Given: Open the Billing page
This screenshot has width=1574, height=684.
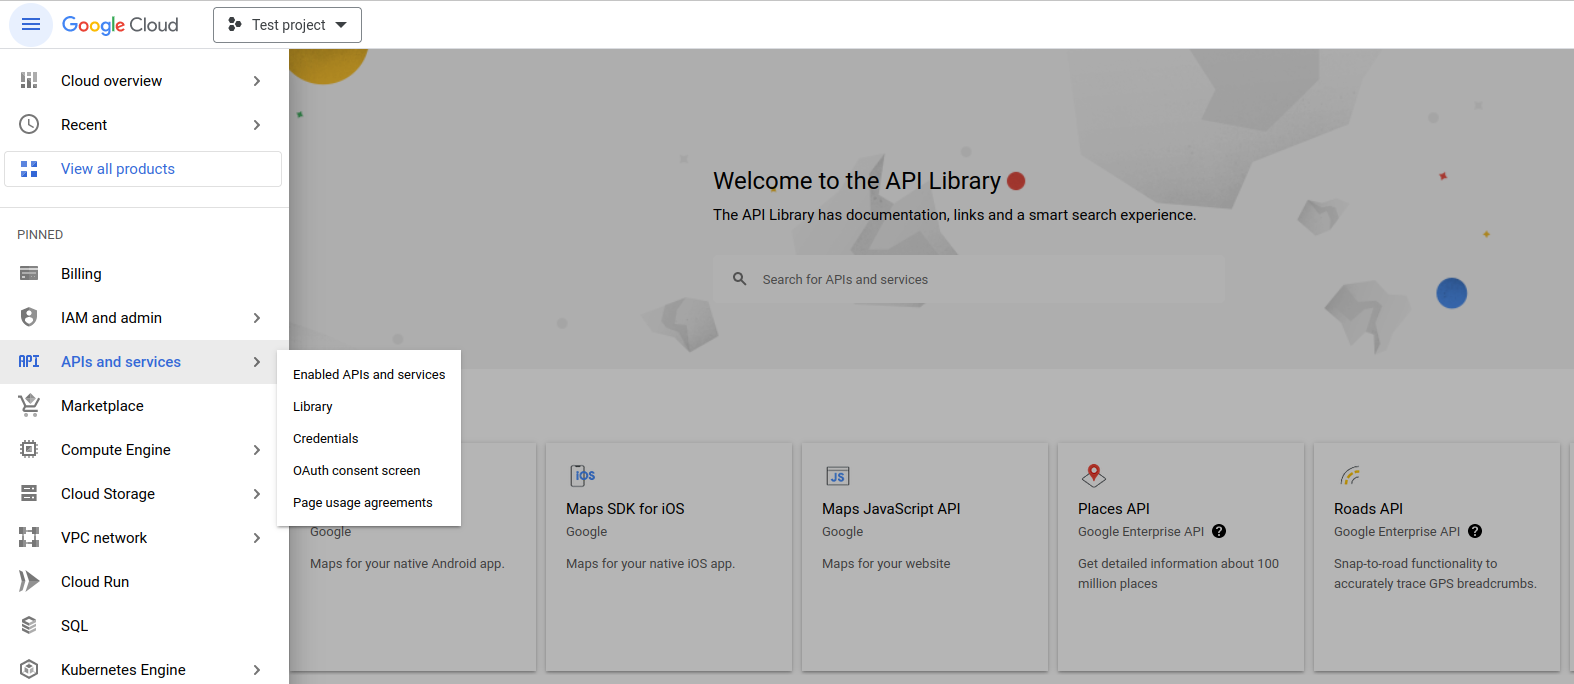Looking at the screenshot, I should coord(144,273).
